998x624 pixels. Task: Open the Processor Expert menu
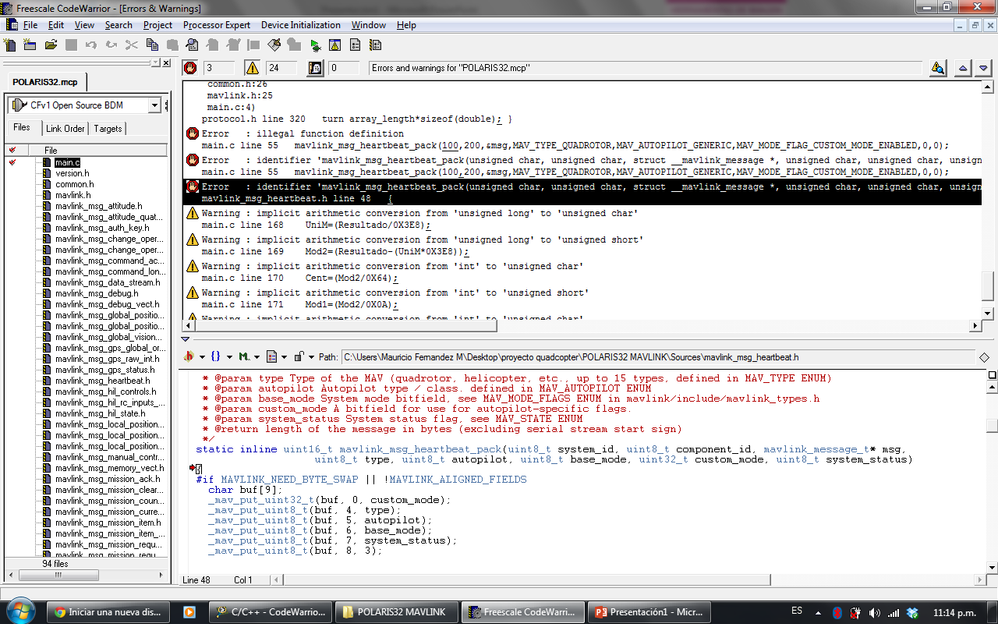216,25
